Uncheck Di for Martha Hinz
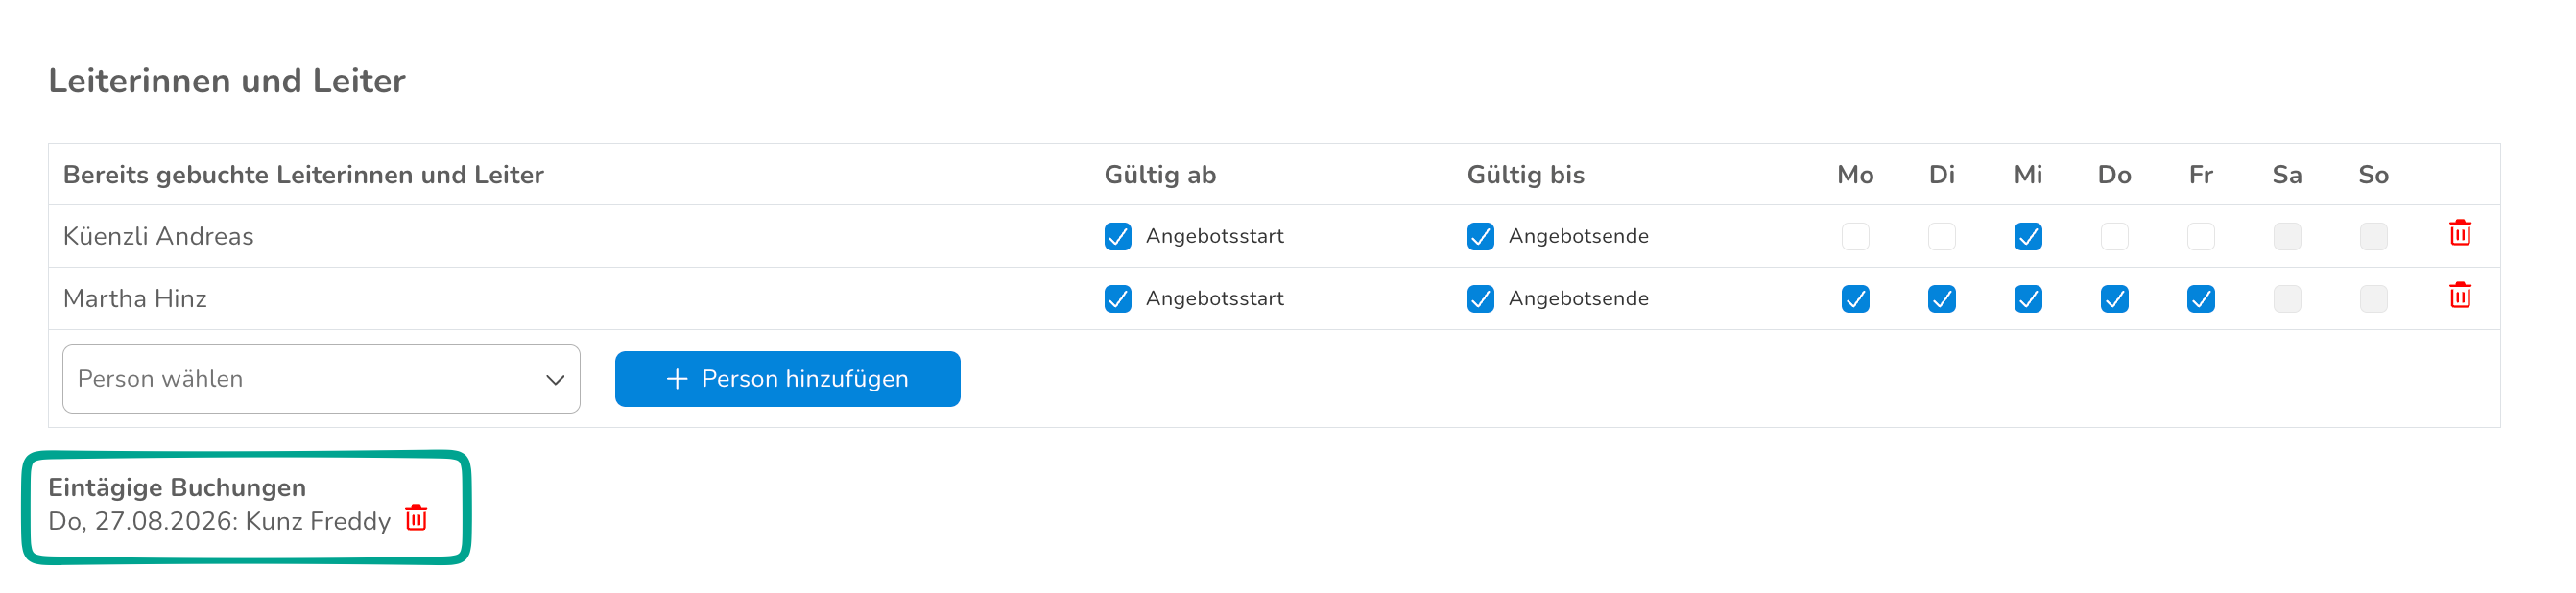This screenshot has height=593, width=2576. pos(1941,299)
